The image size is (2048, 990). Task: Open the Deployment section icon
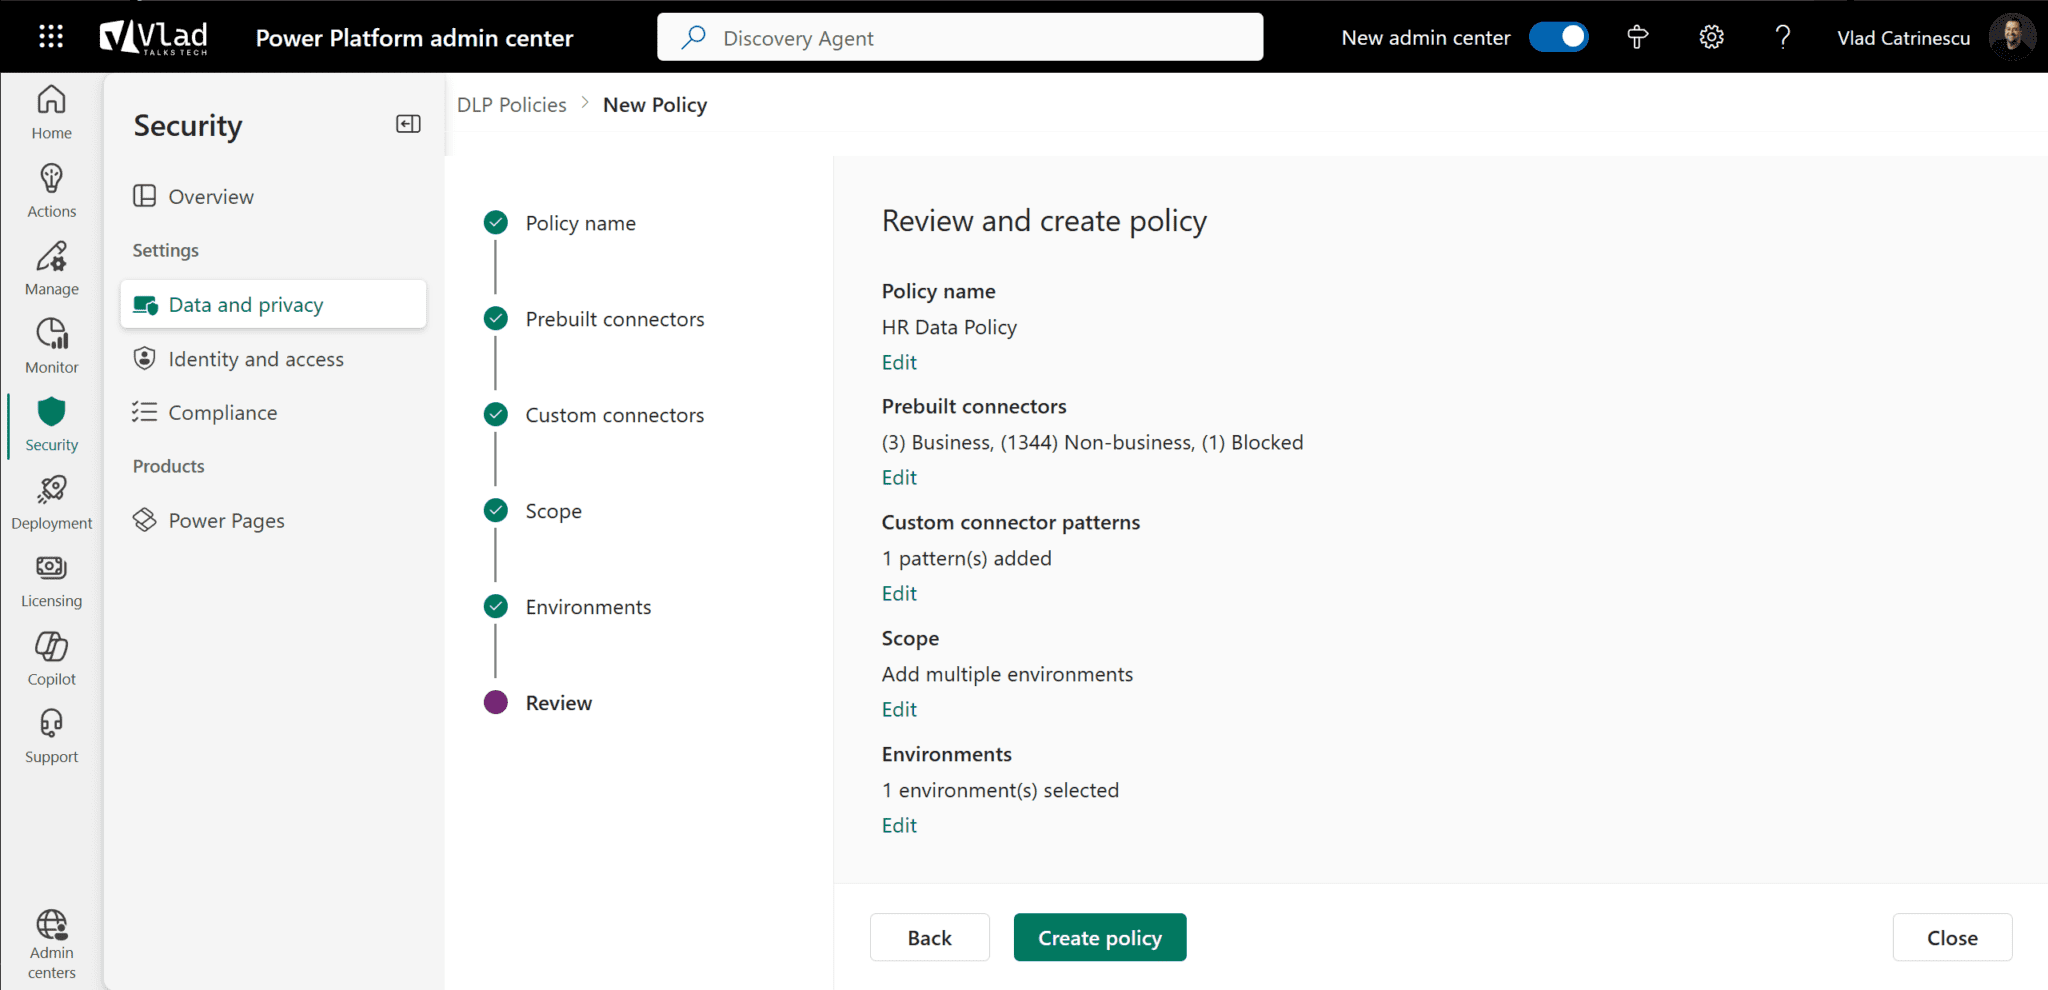click(x=50, y=500)
